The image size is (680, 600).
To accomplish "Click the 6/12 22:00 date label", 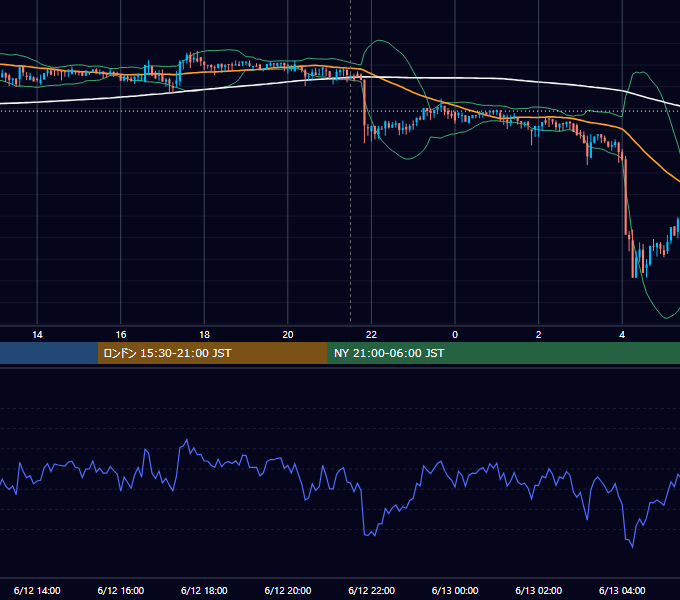I will (372, 590).
